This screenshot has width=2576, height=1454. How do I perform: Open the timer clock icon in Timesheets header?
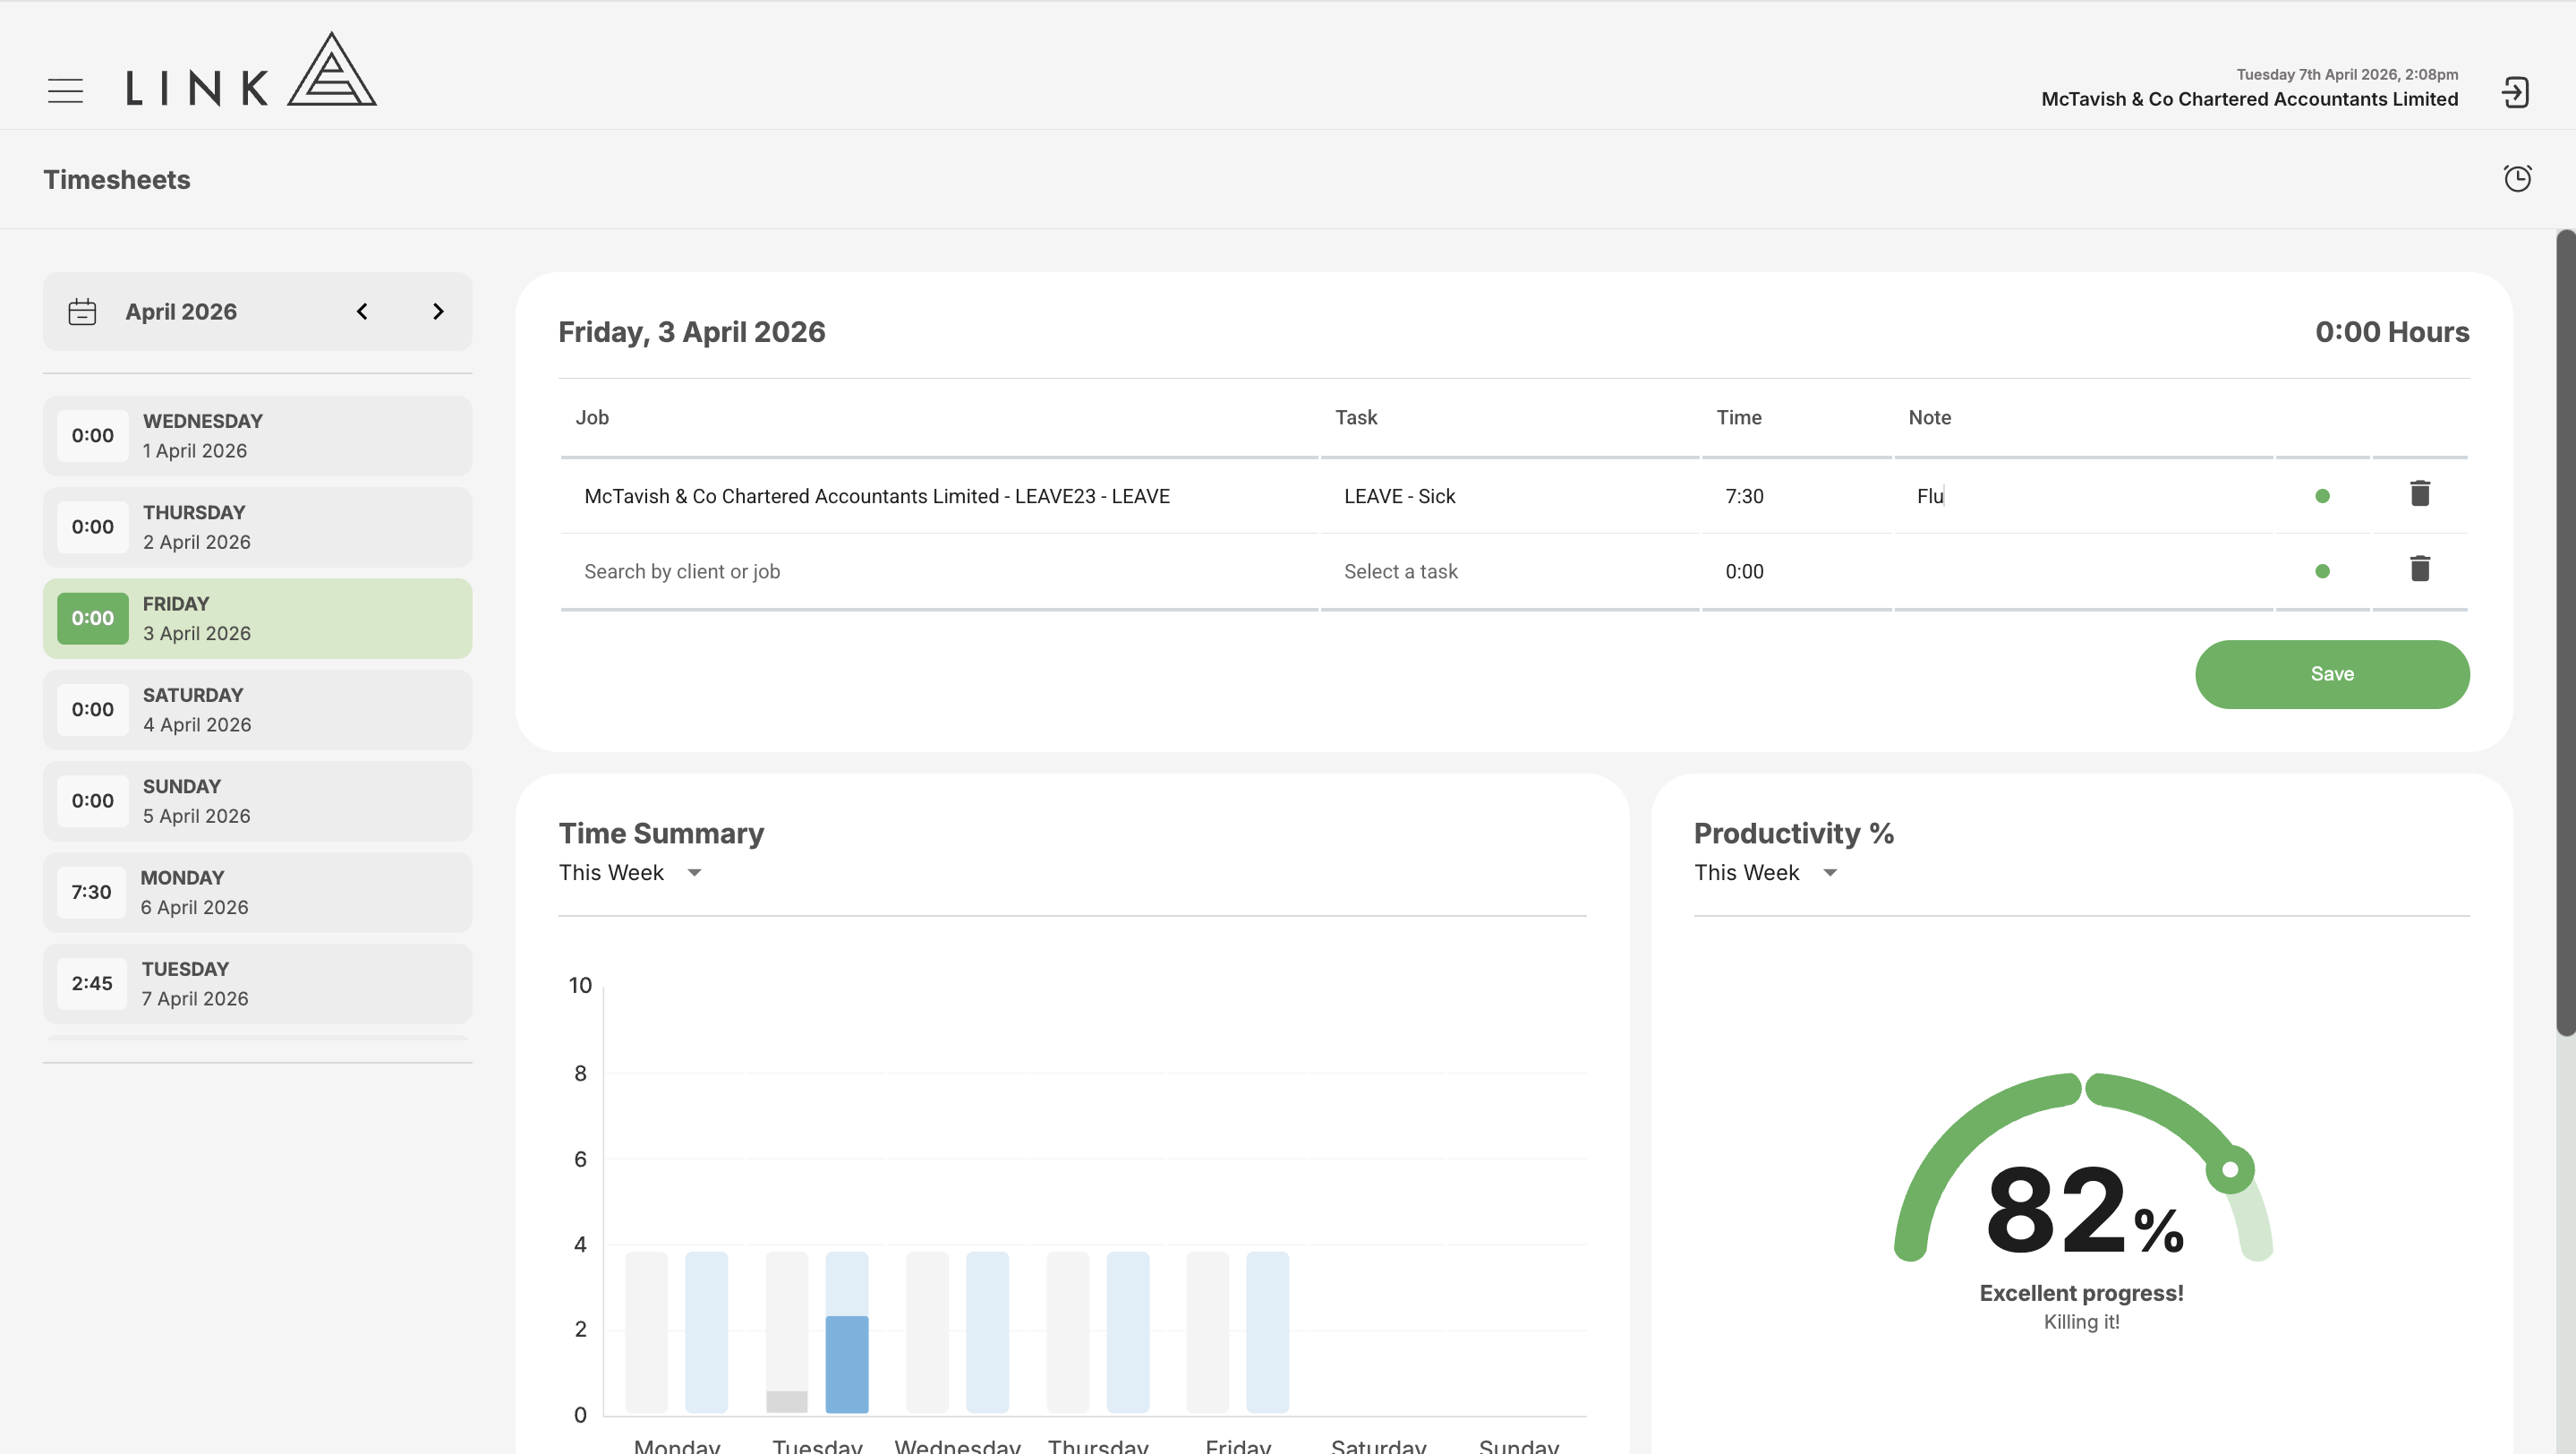[2517, 178]
